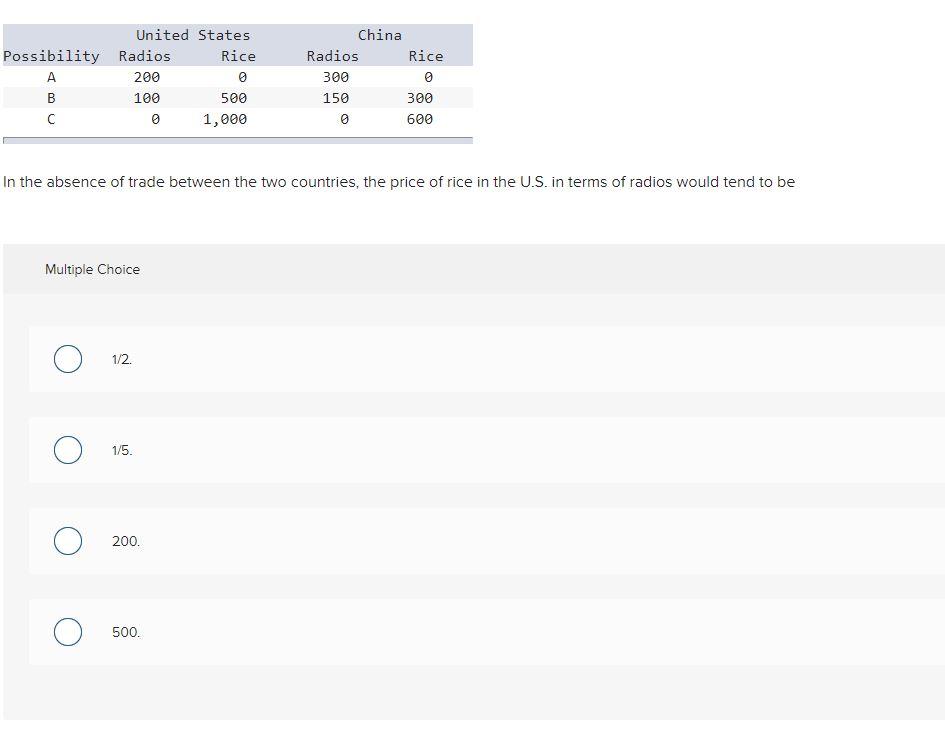Click the question sentence about price of rice

pyautogui.click(x=399, y=182)
